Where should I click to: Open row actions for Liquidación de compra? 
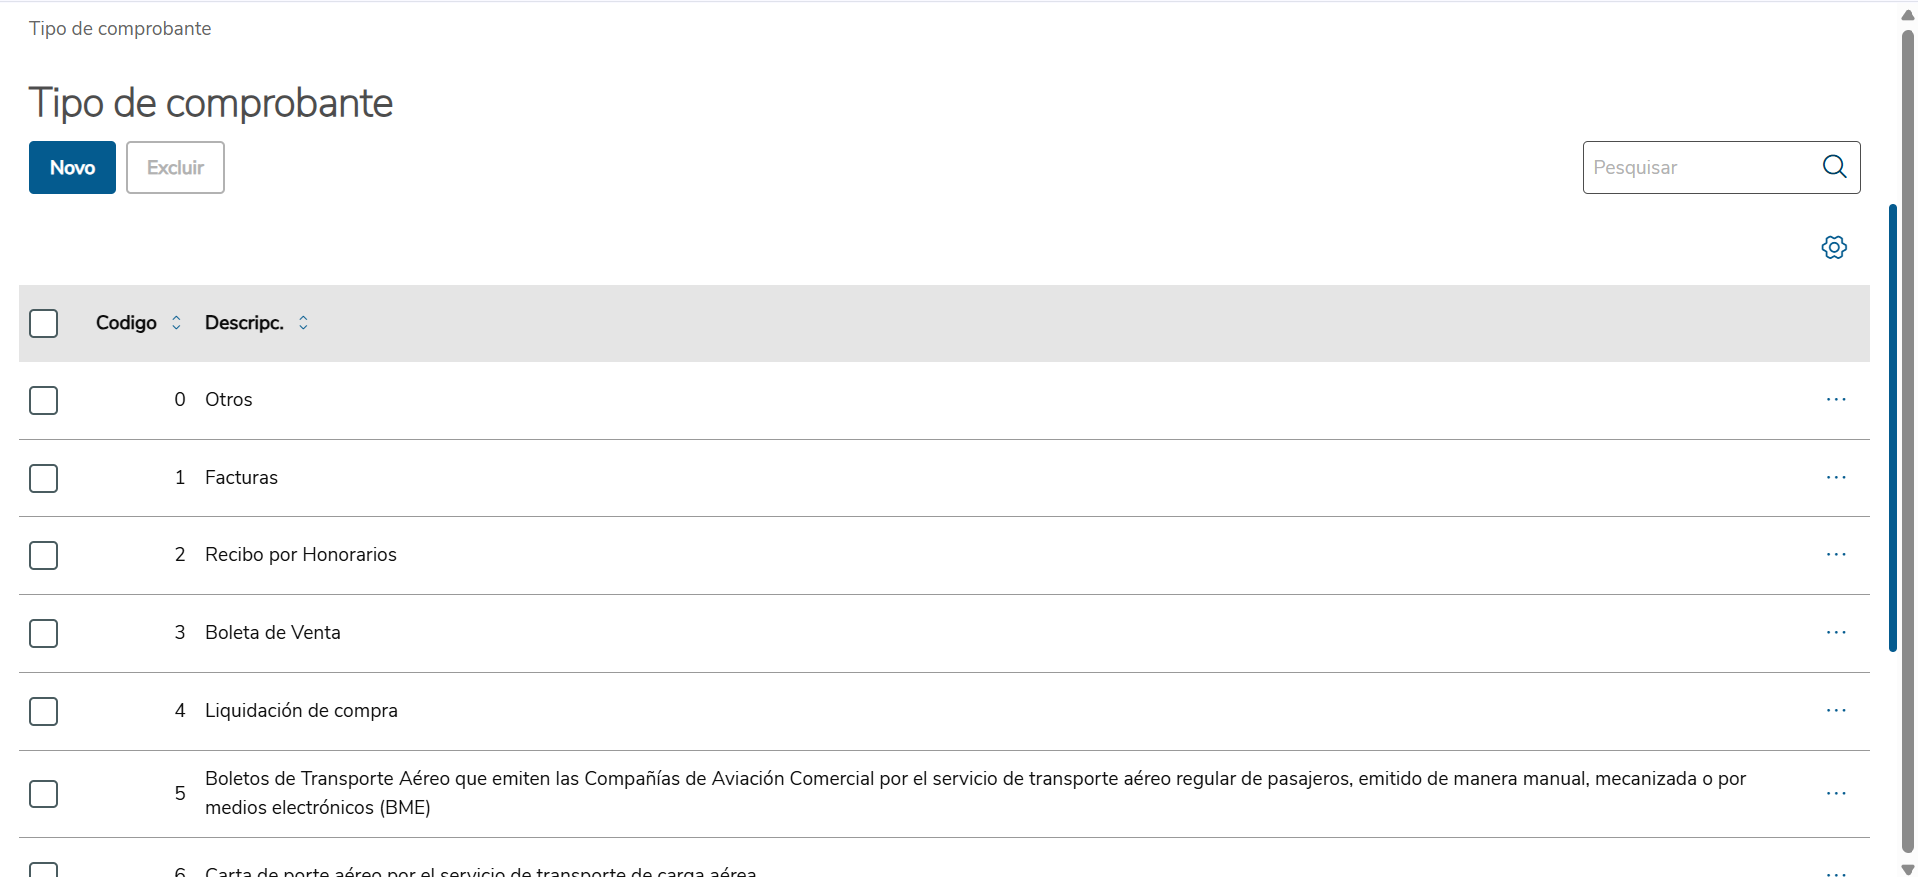click(x=1836, y=711)
